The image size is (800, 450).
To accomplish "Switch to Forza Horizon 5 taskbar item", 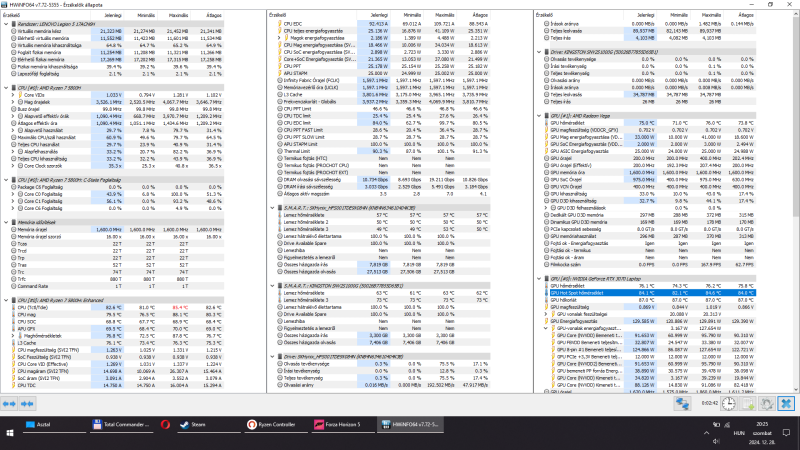I will coord(343,424).
